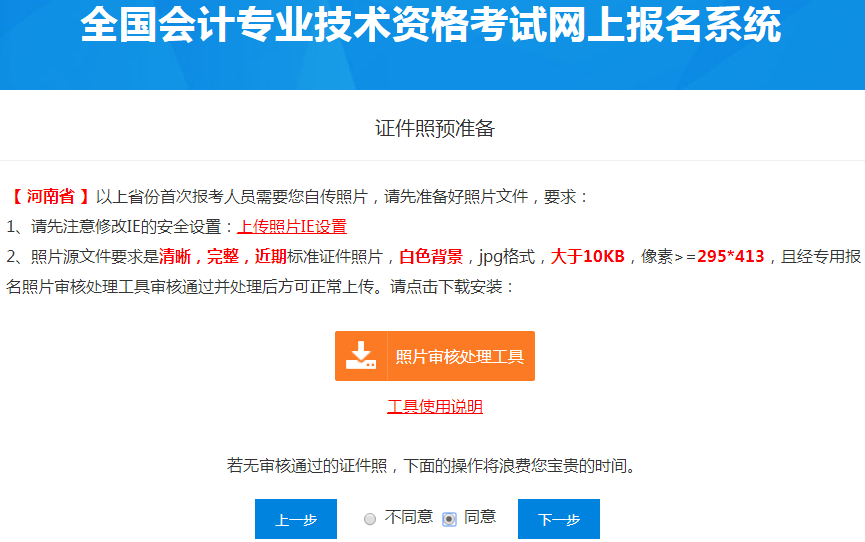Click the 若无审核通过的证件照 warning sentence
Screen dimensions: 865x542
coord(432,466)
